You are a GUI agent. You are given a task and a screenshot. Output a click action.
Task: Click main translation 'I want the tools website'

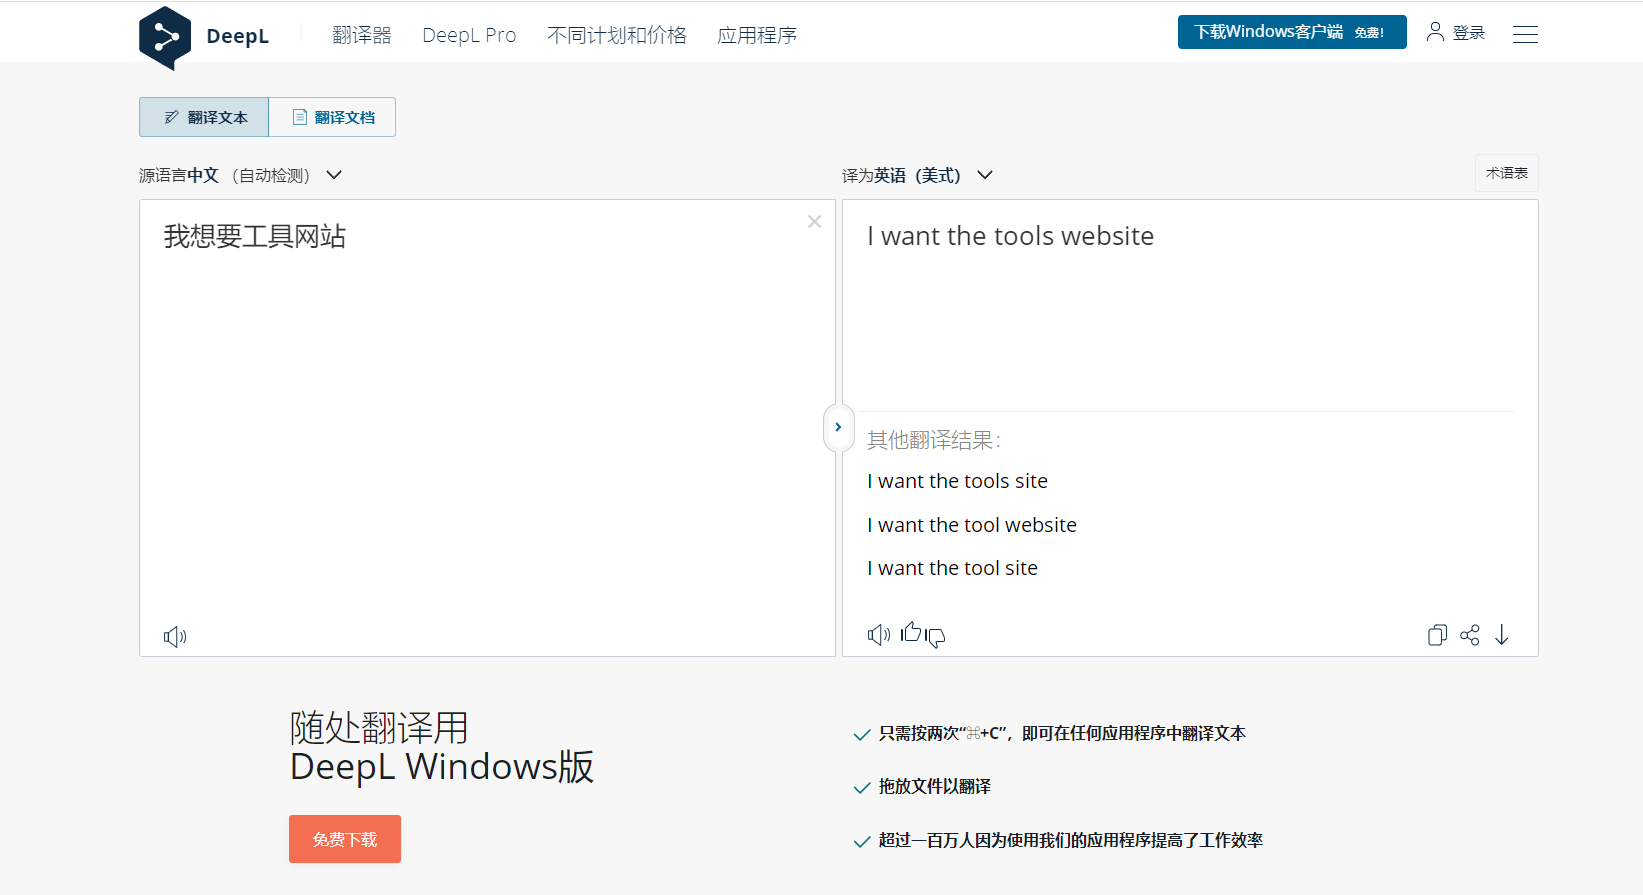[x=1010, y=236]
